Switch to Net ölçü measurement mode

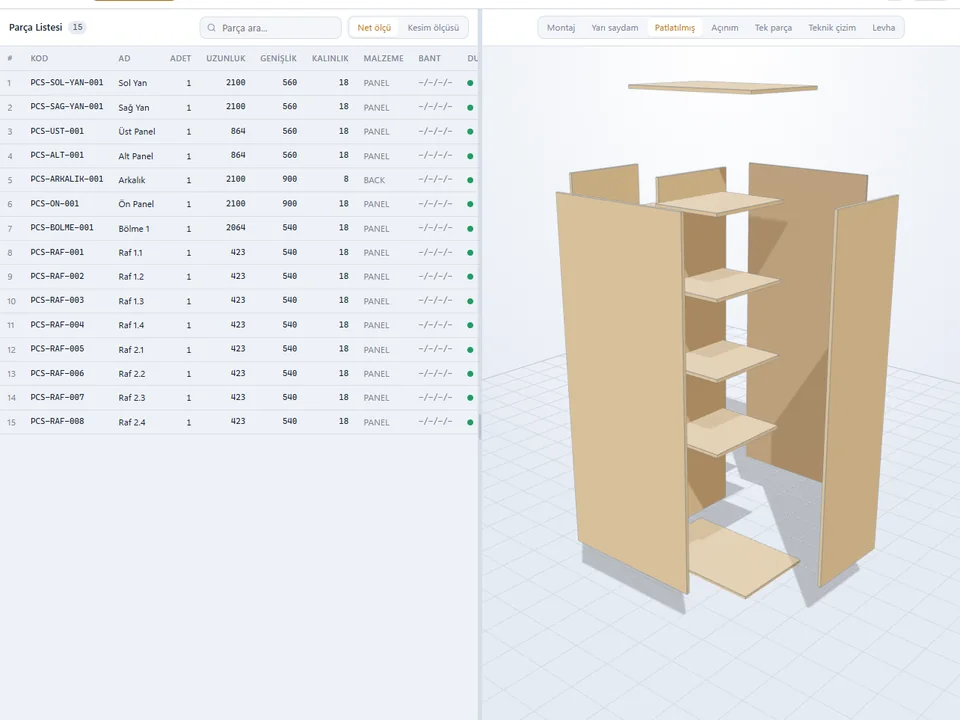(x=374, y=28)
